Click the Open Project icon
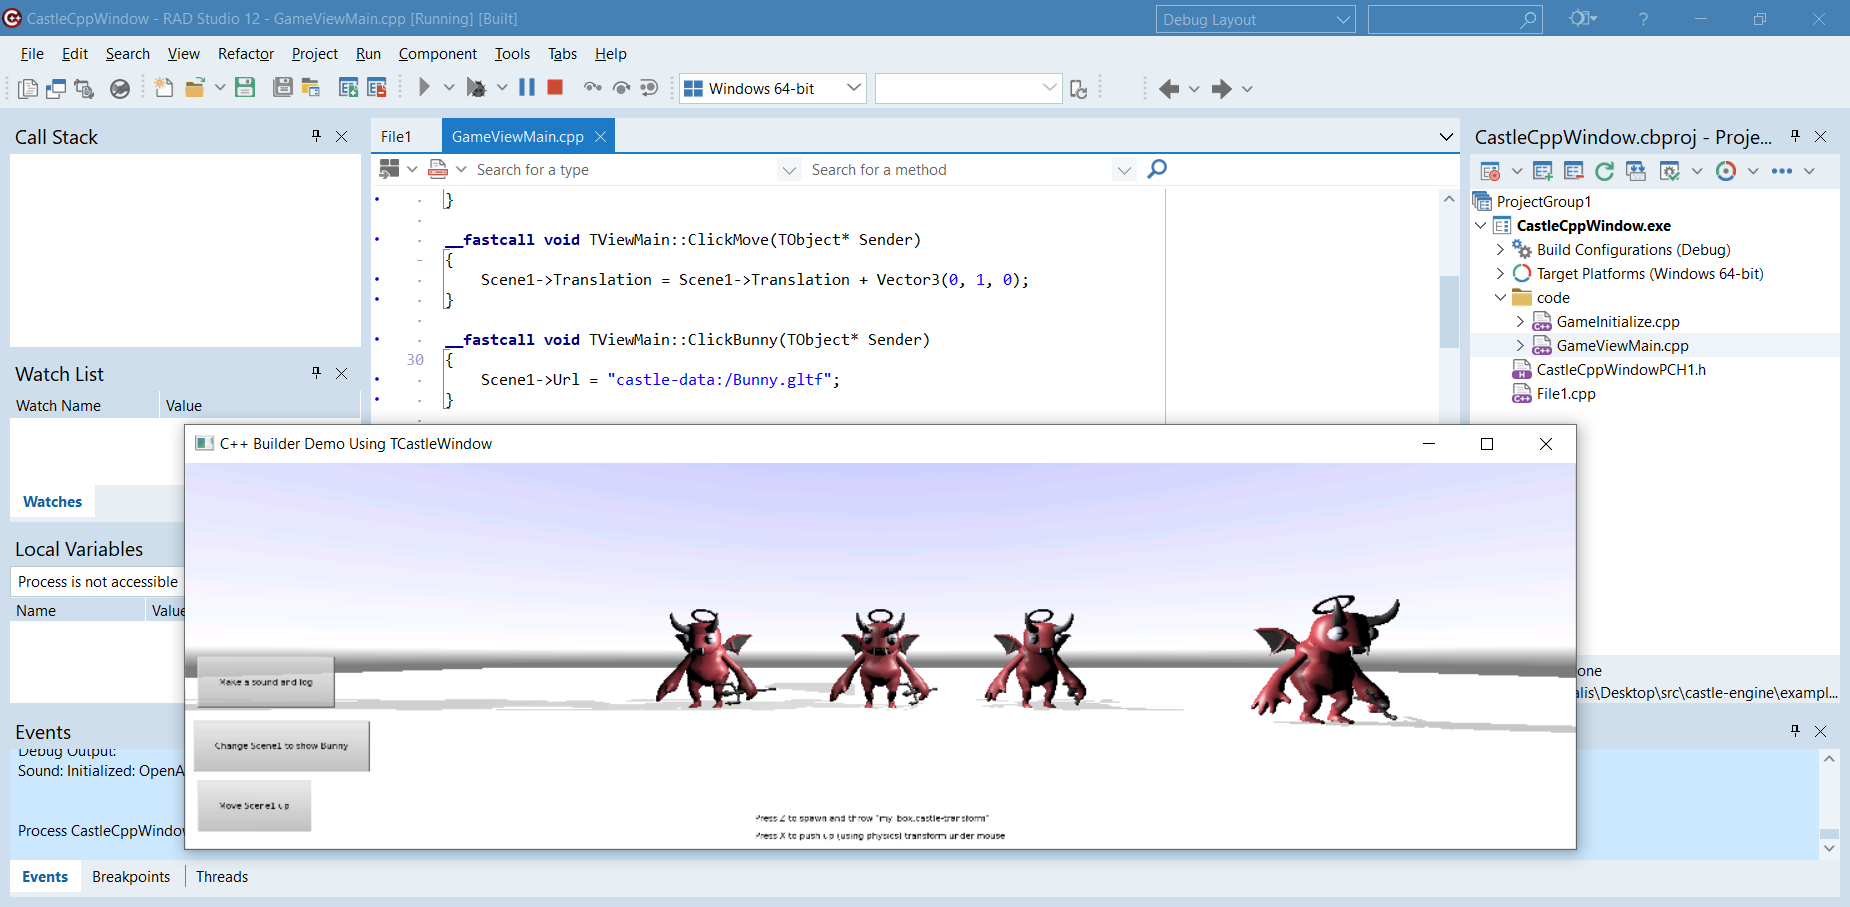Viewport: 1850px width, 907px height. (x=311, y=88)
